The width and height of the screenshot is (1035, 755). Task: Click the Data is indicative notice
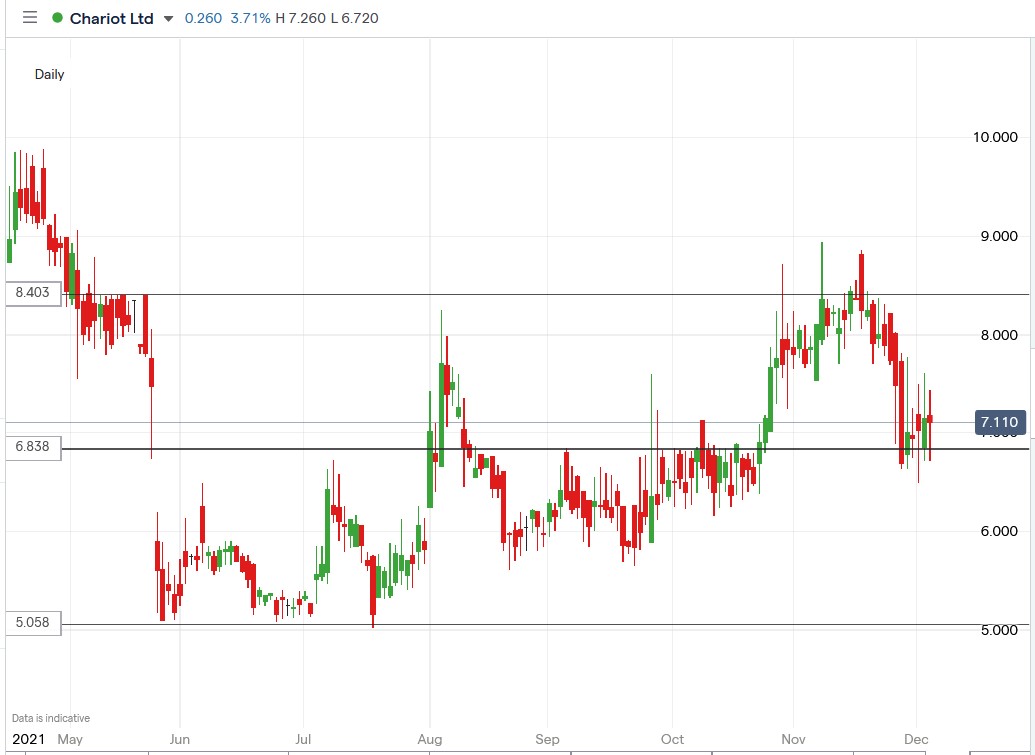click(x=51, y=717)
